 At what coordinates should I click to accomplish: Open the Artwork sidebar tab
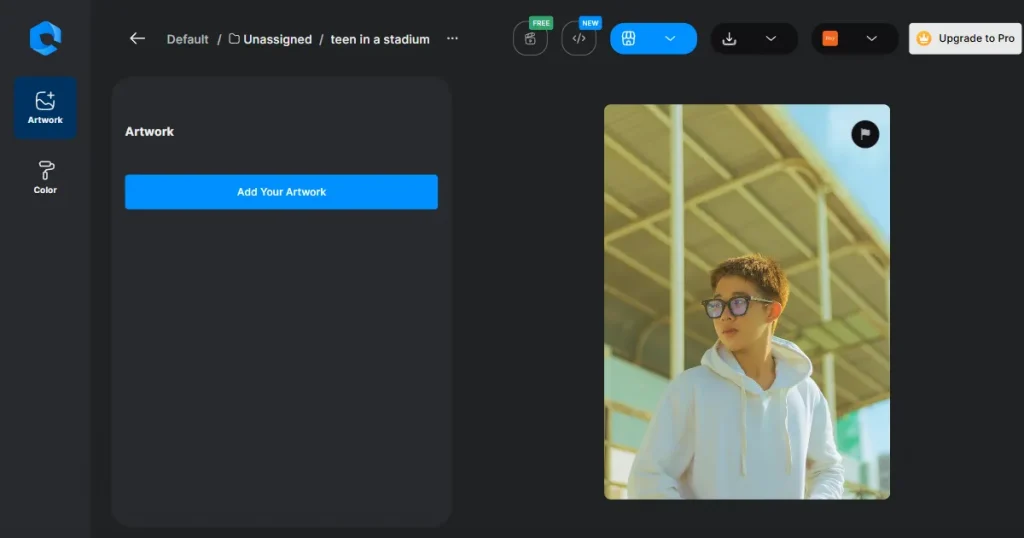[x=45, y=108]
